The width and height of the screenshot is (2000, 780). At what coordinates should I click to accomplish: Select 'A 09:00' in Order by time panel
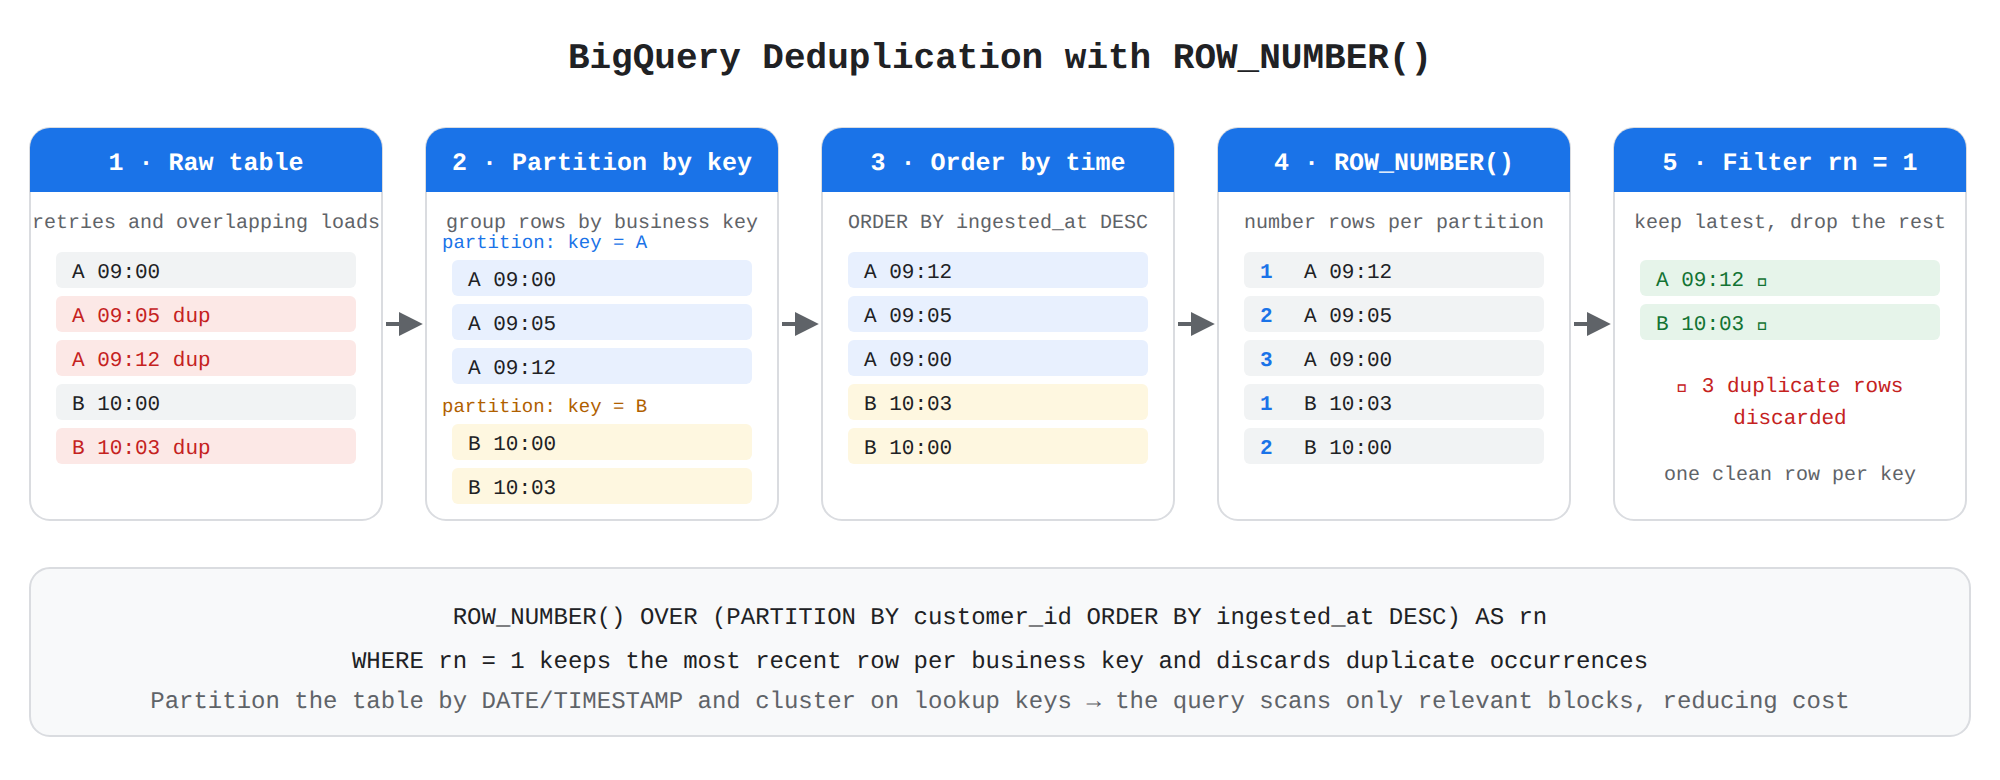click(x=998, y=358)
